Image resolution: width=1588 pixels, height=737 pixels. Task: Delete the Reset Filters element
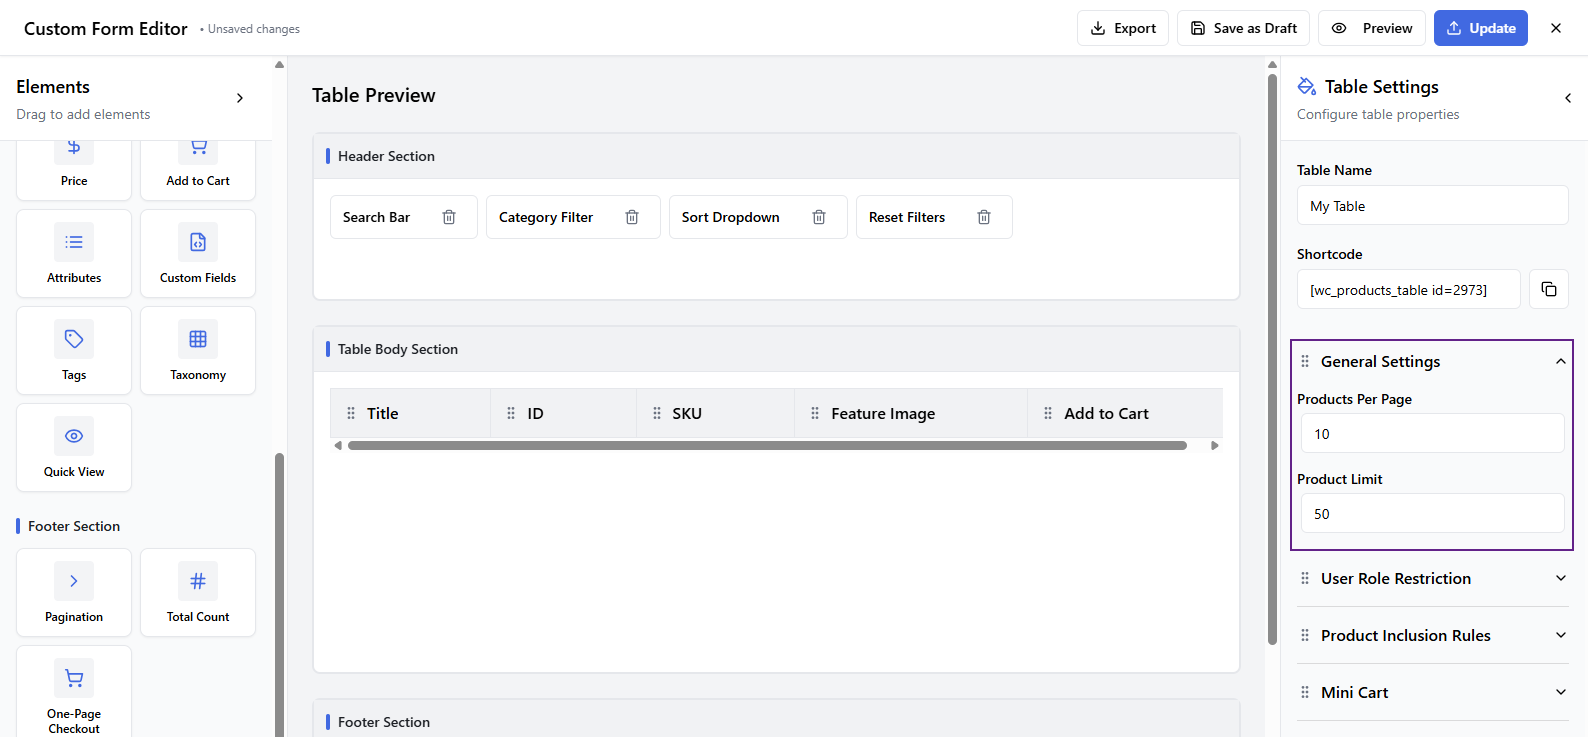pyautogui.click(x=984, y=217)
